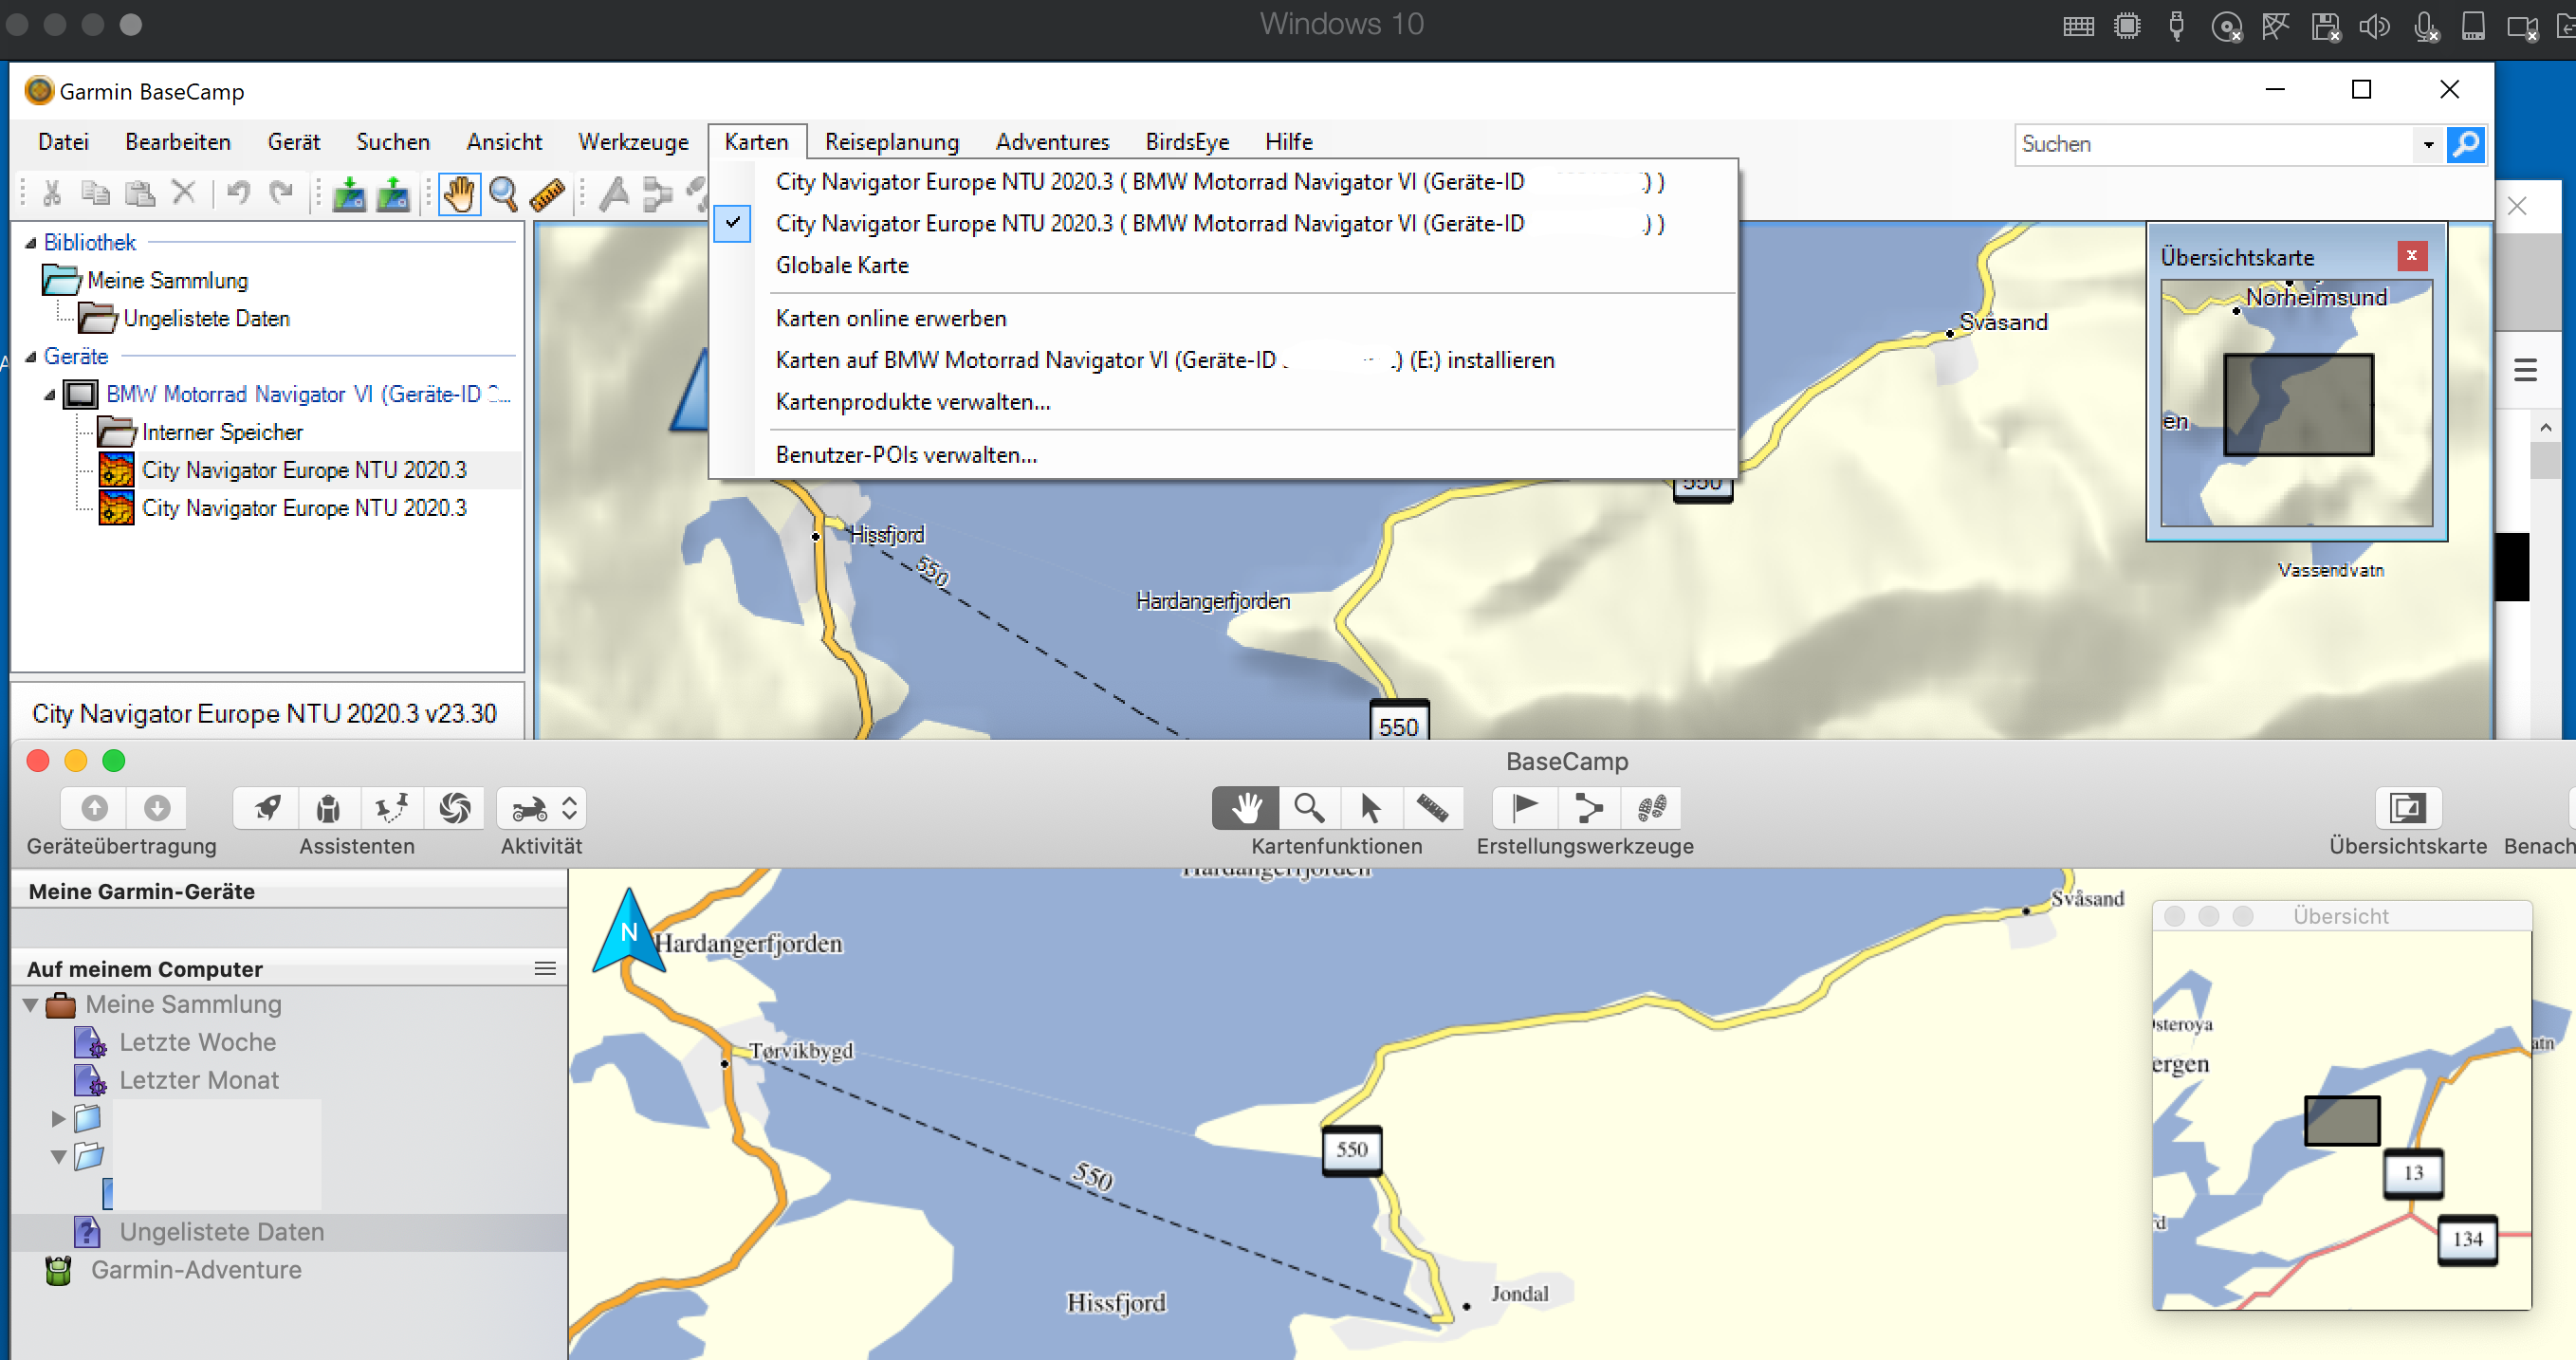Click inside the Suchen search field
This screenshot has width=2576, height=1360.
click(2214, 144)
